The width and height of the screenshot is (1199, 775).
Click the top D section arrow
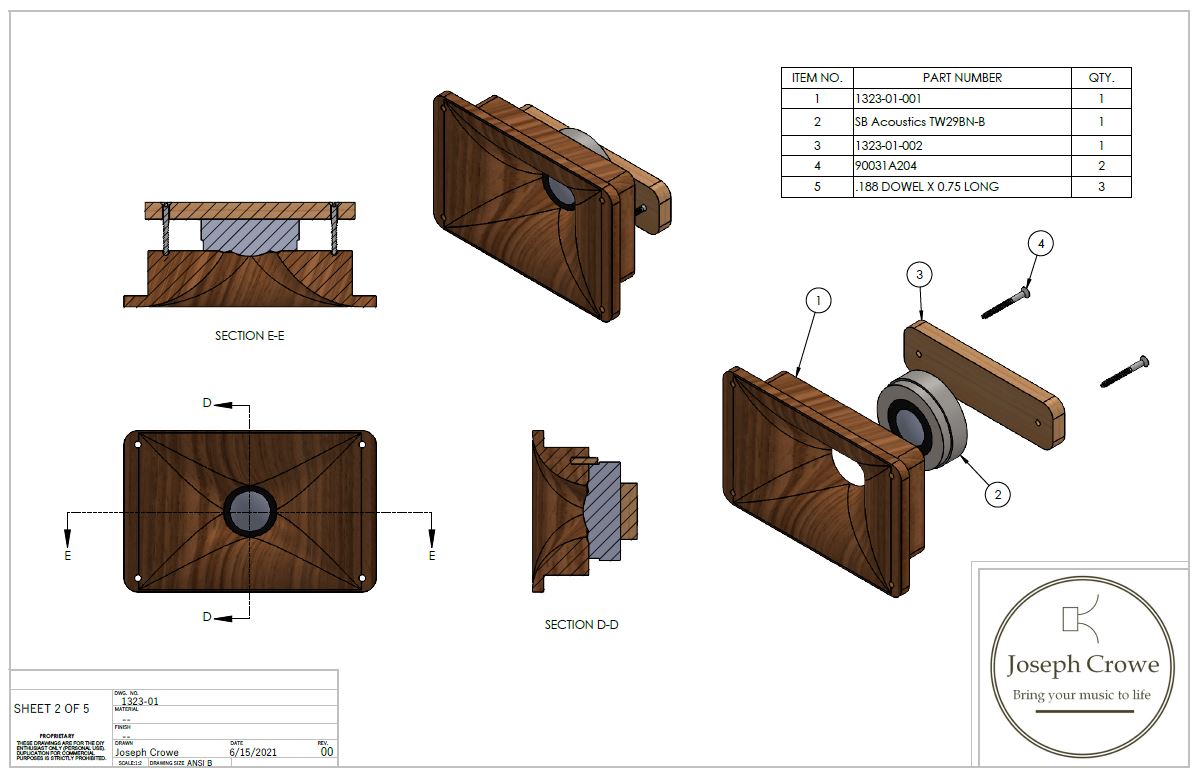pyautogui.click(x=222, y=404)
